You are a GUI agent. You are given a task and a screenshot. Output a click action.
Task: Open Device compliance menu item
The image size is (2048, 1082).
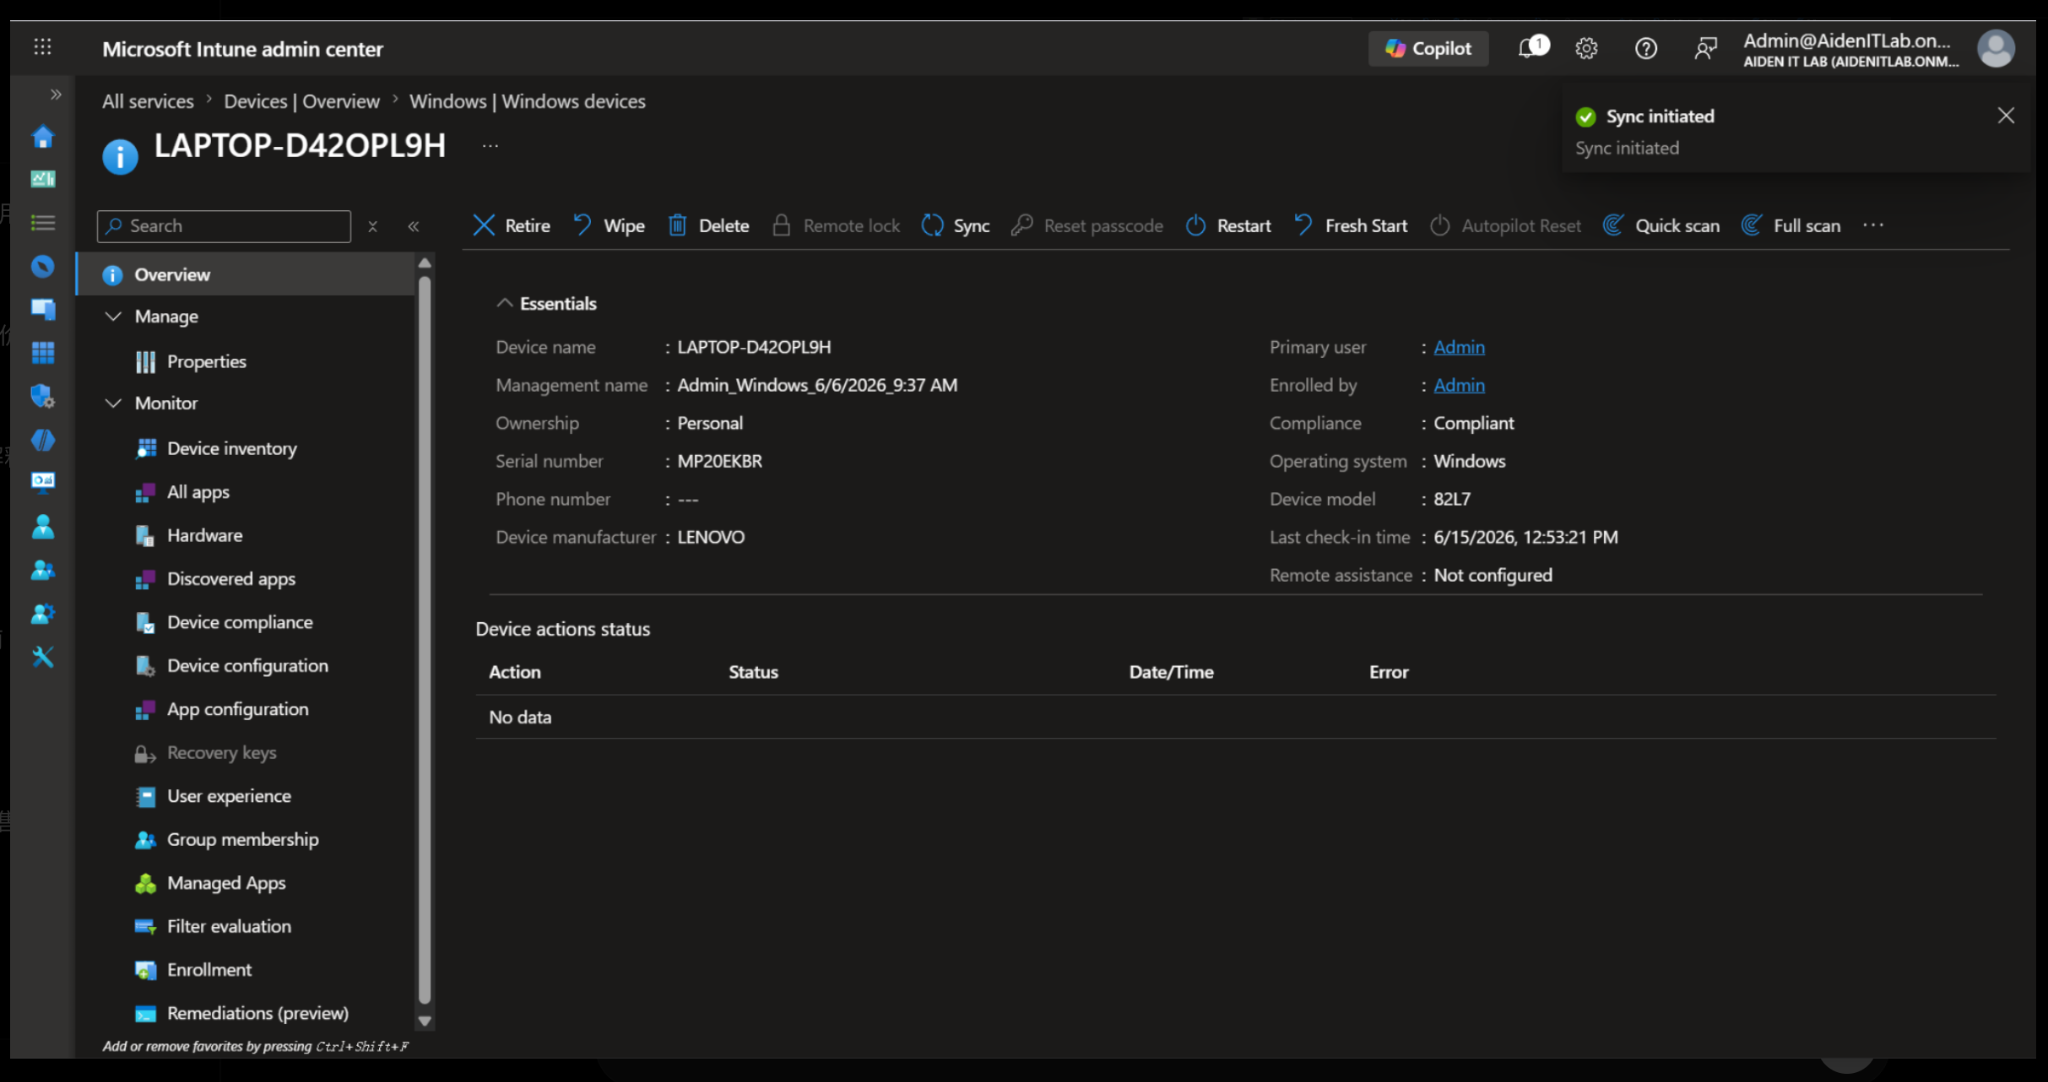(239, 622)
